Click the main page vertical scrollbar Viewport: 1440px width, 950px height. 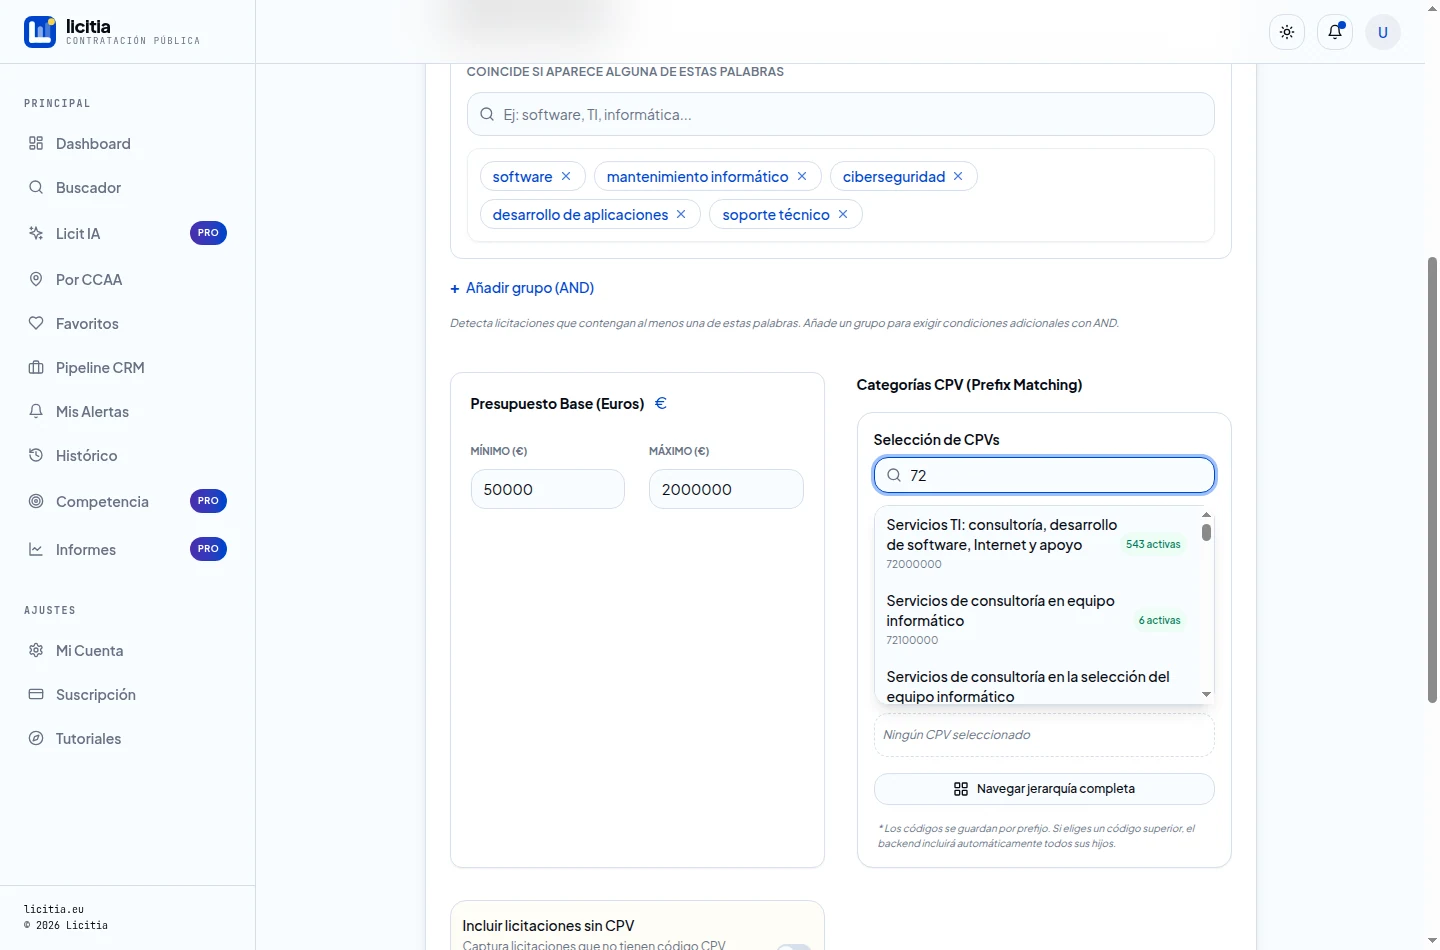coord(1432,480)
